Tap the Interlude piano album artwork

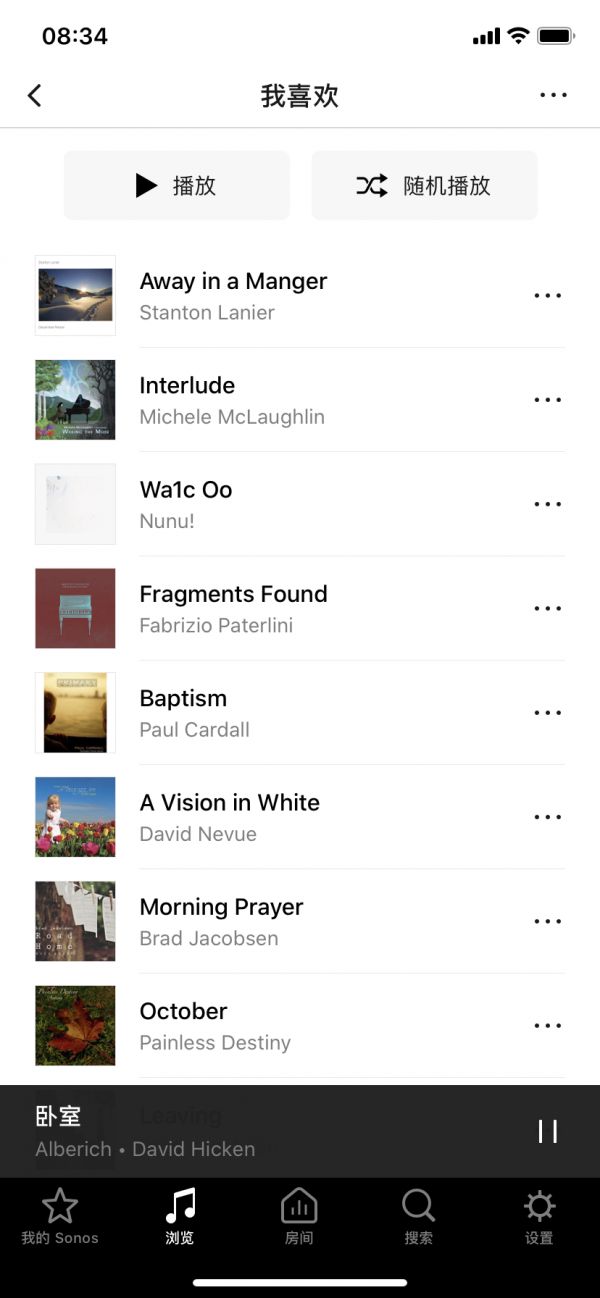pos(75,400)
